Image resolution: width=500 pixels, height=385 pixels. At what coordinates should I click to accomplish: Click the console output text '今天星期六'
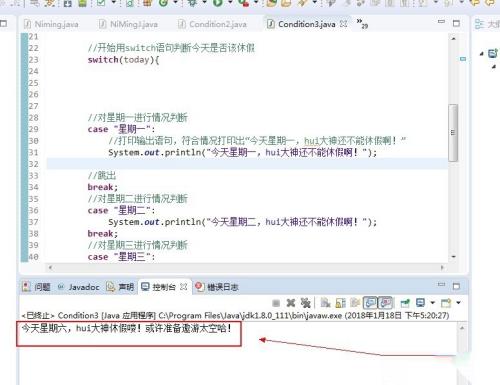coord(43,328)
